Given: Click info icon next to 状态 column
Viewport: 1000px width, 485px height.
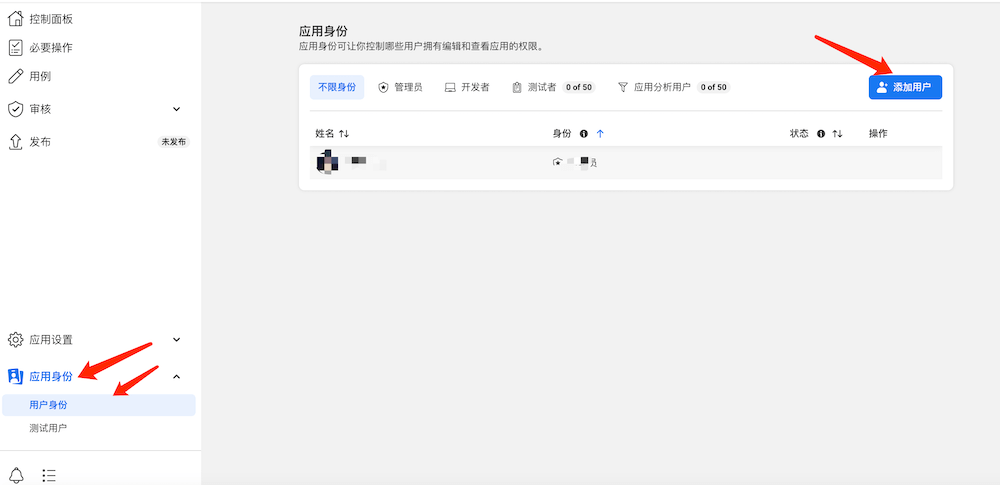Looking at the screenshot, I should (x=821, y=133).
